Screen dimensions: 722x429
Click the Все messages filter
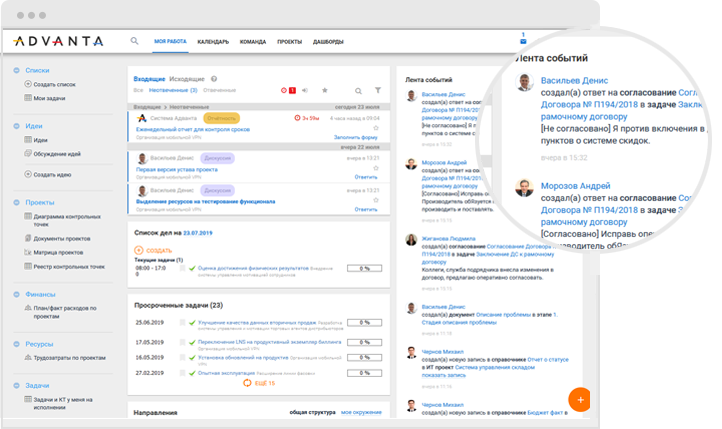click(138, 90)
